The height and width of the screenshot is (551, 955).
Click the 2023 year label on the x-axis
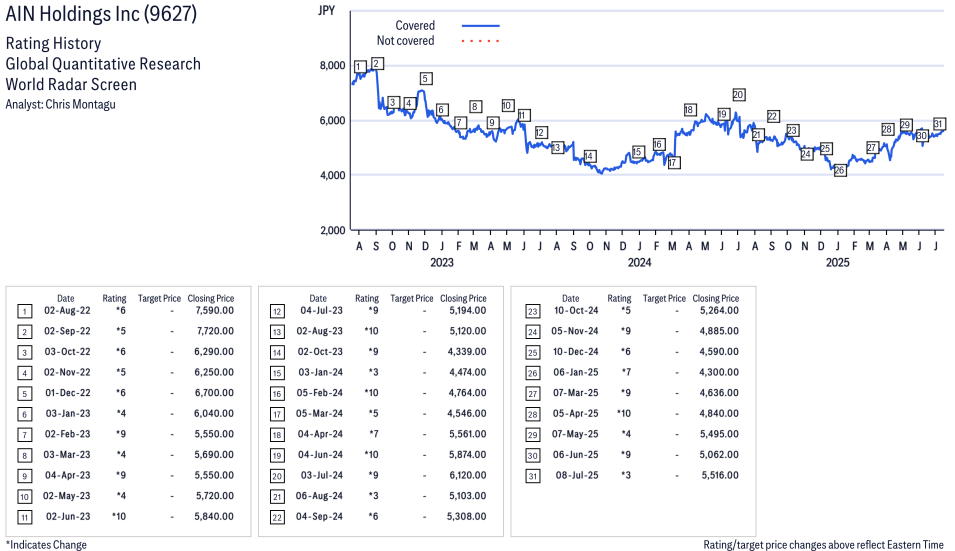tap(442, 262)
